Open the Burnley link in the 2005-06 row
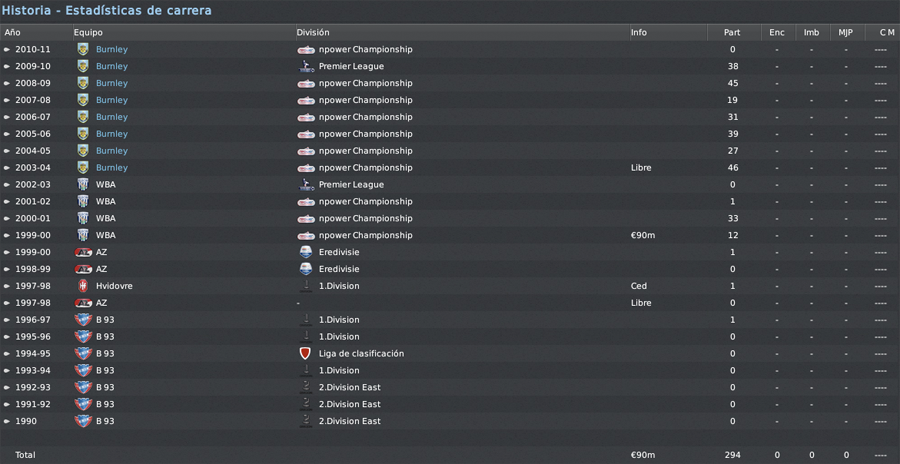The width and height of the screenshot is (900, 464). point(111,134)
